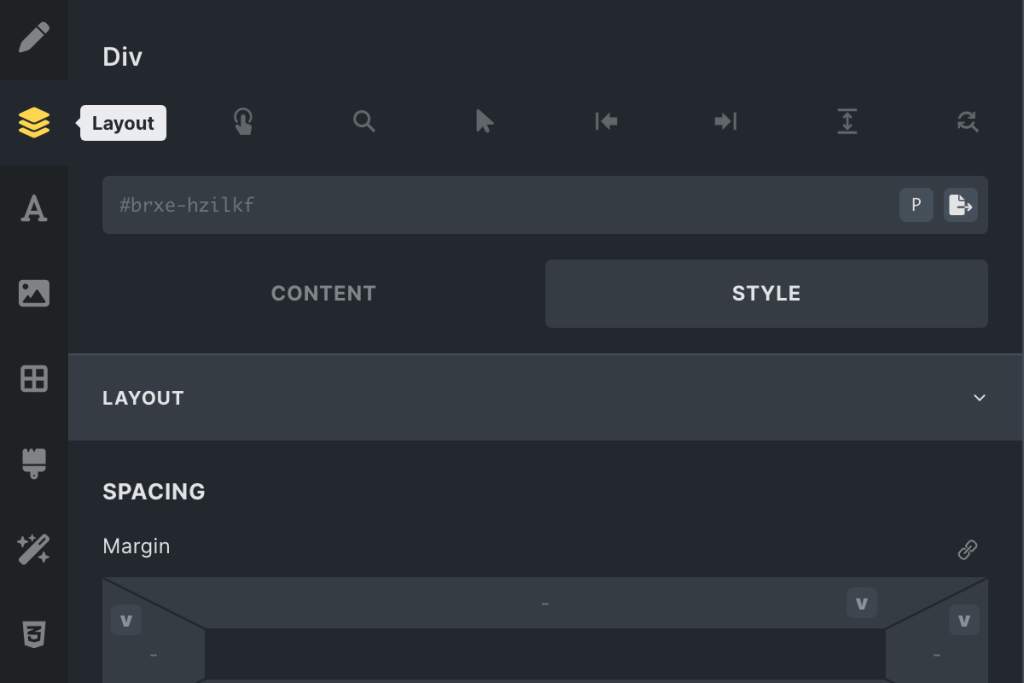Open the magic wand effects icon

pyautogui.click(x=34, y=549)
